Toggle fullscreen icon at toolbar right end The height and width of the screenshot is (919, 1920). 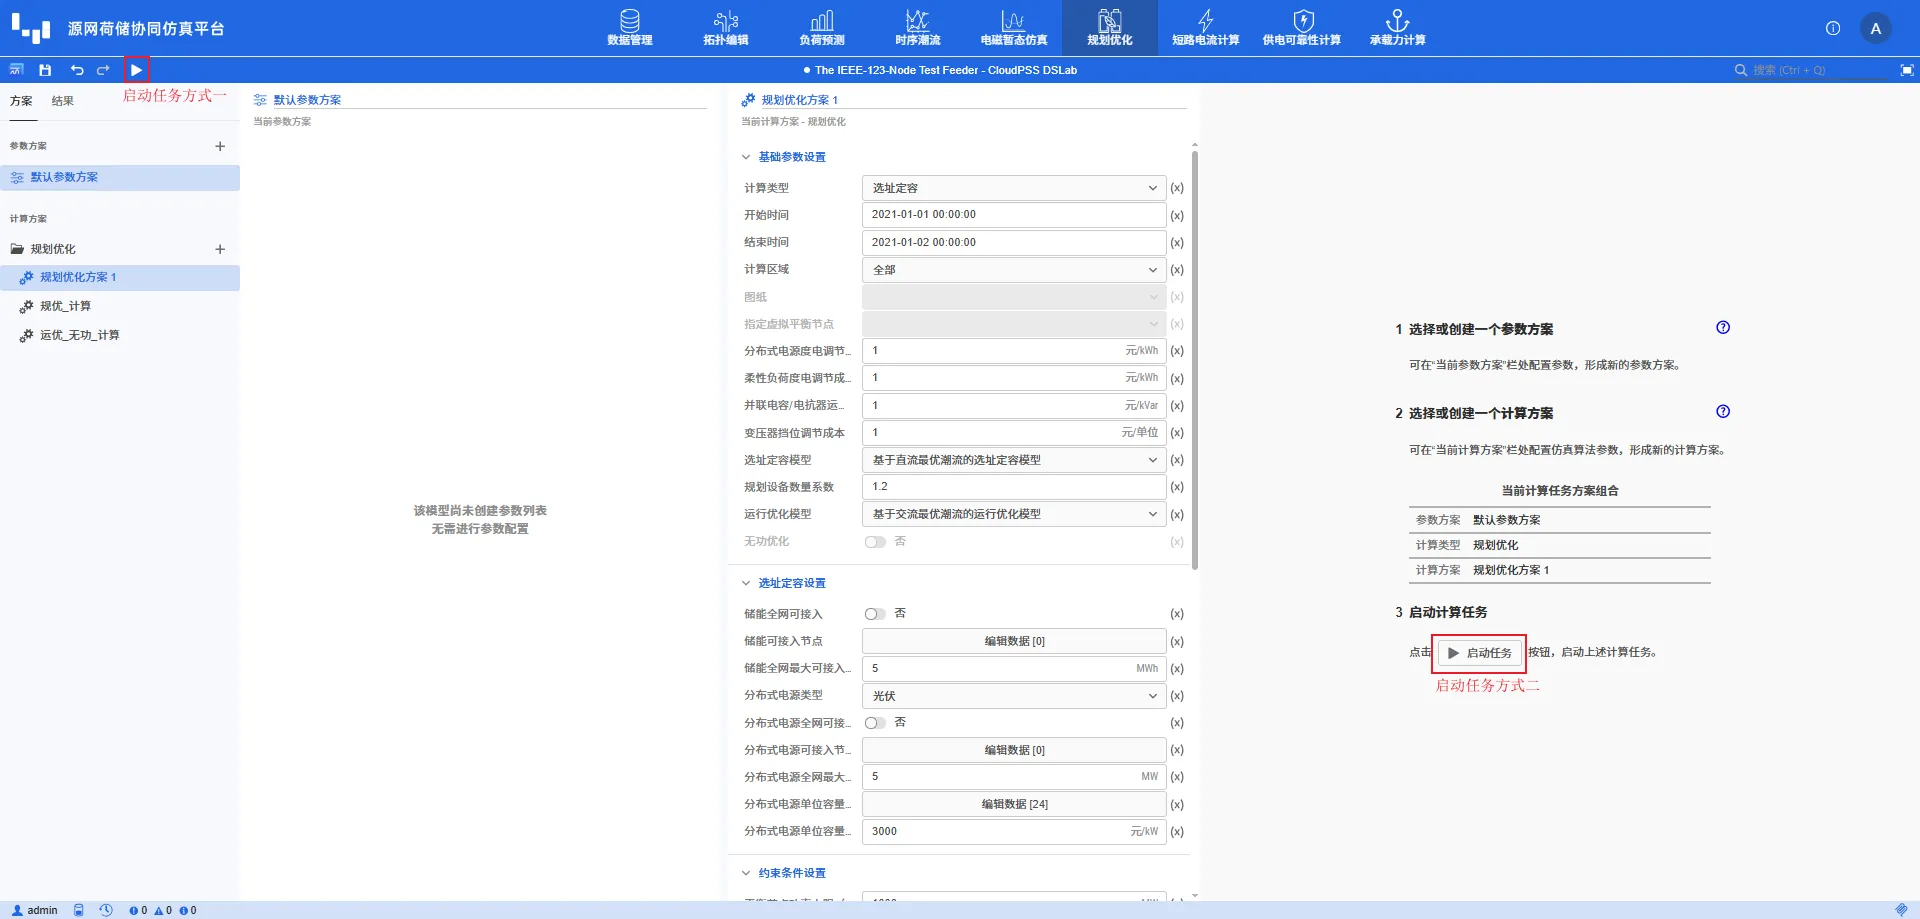coord(1907,70)
